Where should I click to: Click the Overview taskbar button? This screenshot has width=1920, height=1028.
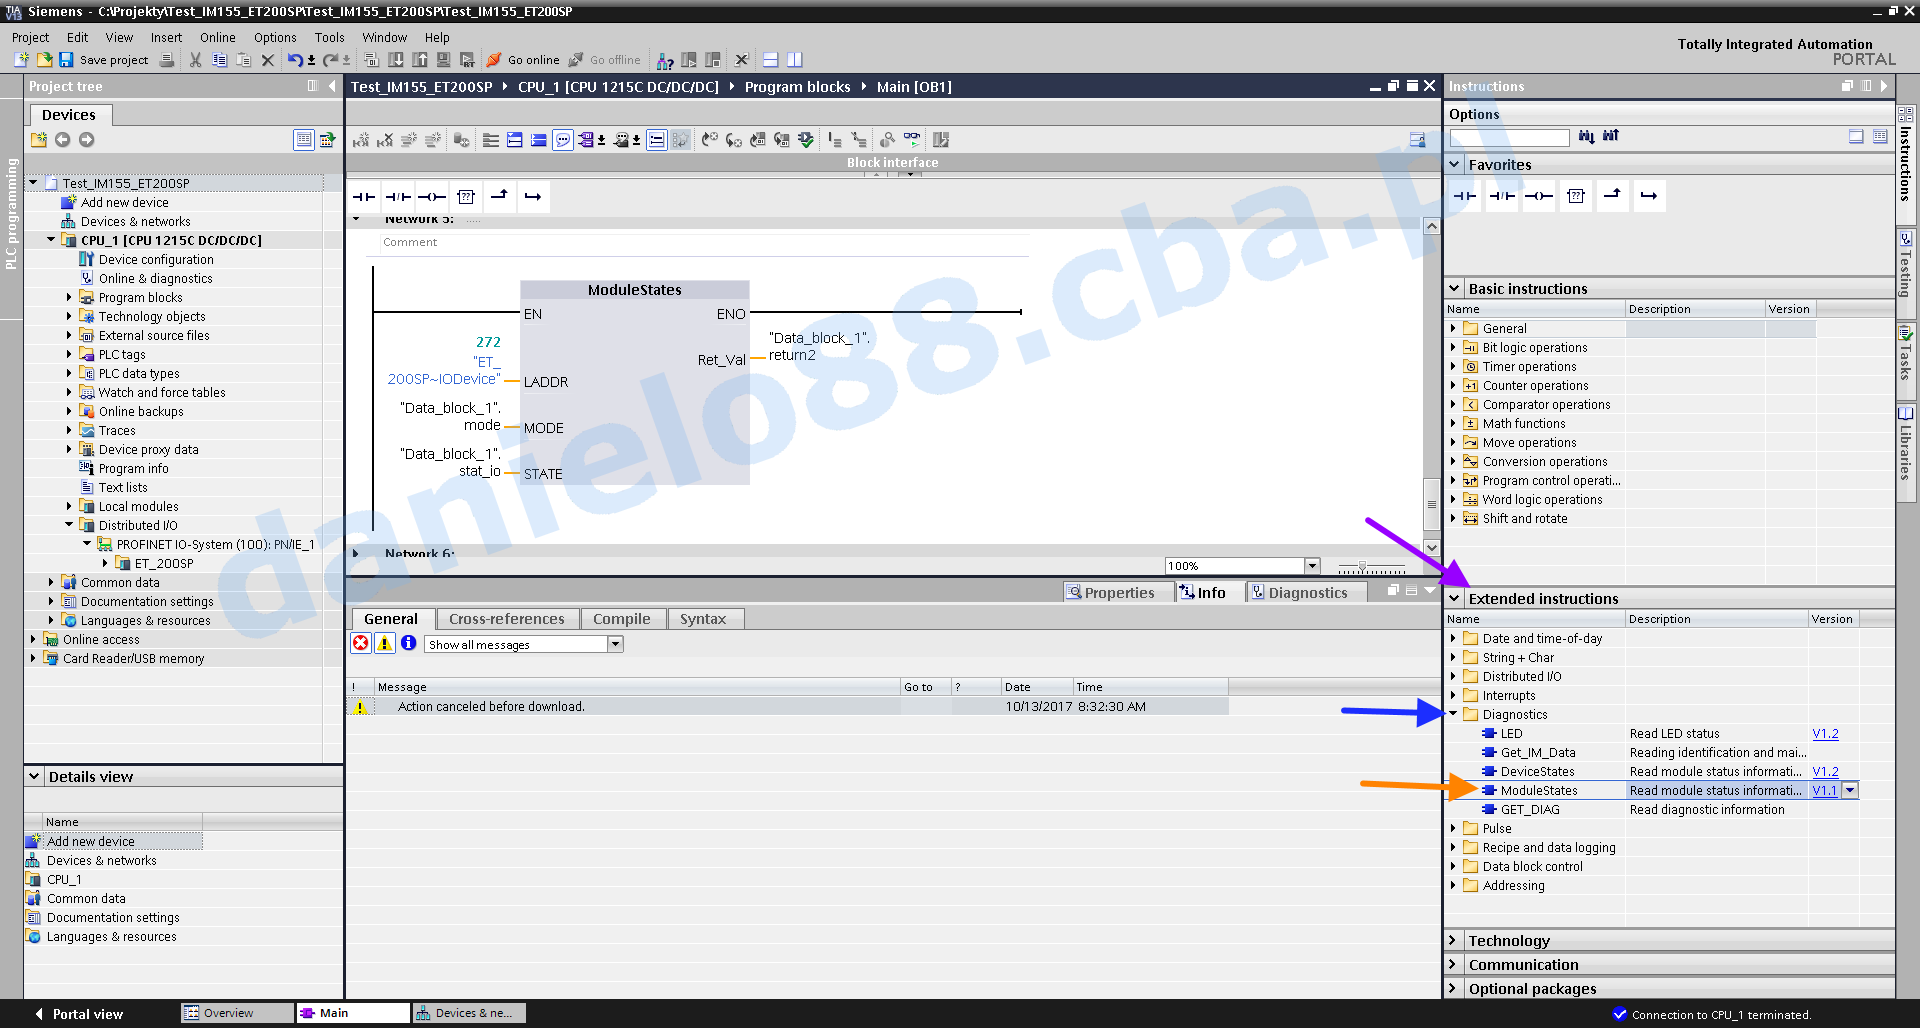237,1013
